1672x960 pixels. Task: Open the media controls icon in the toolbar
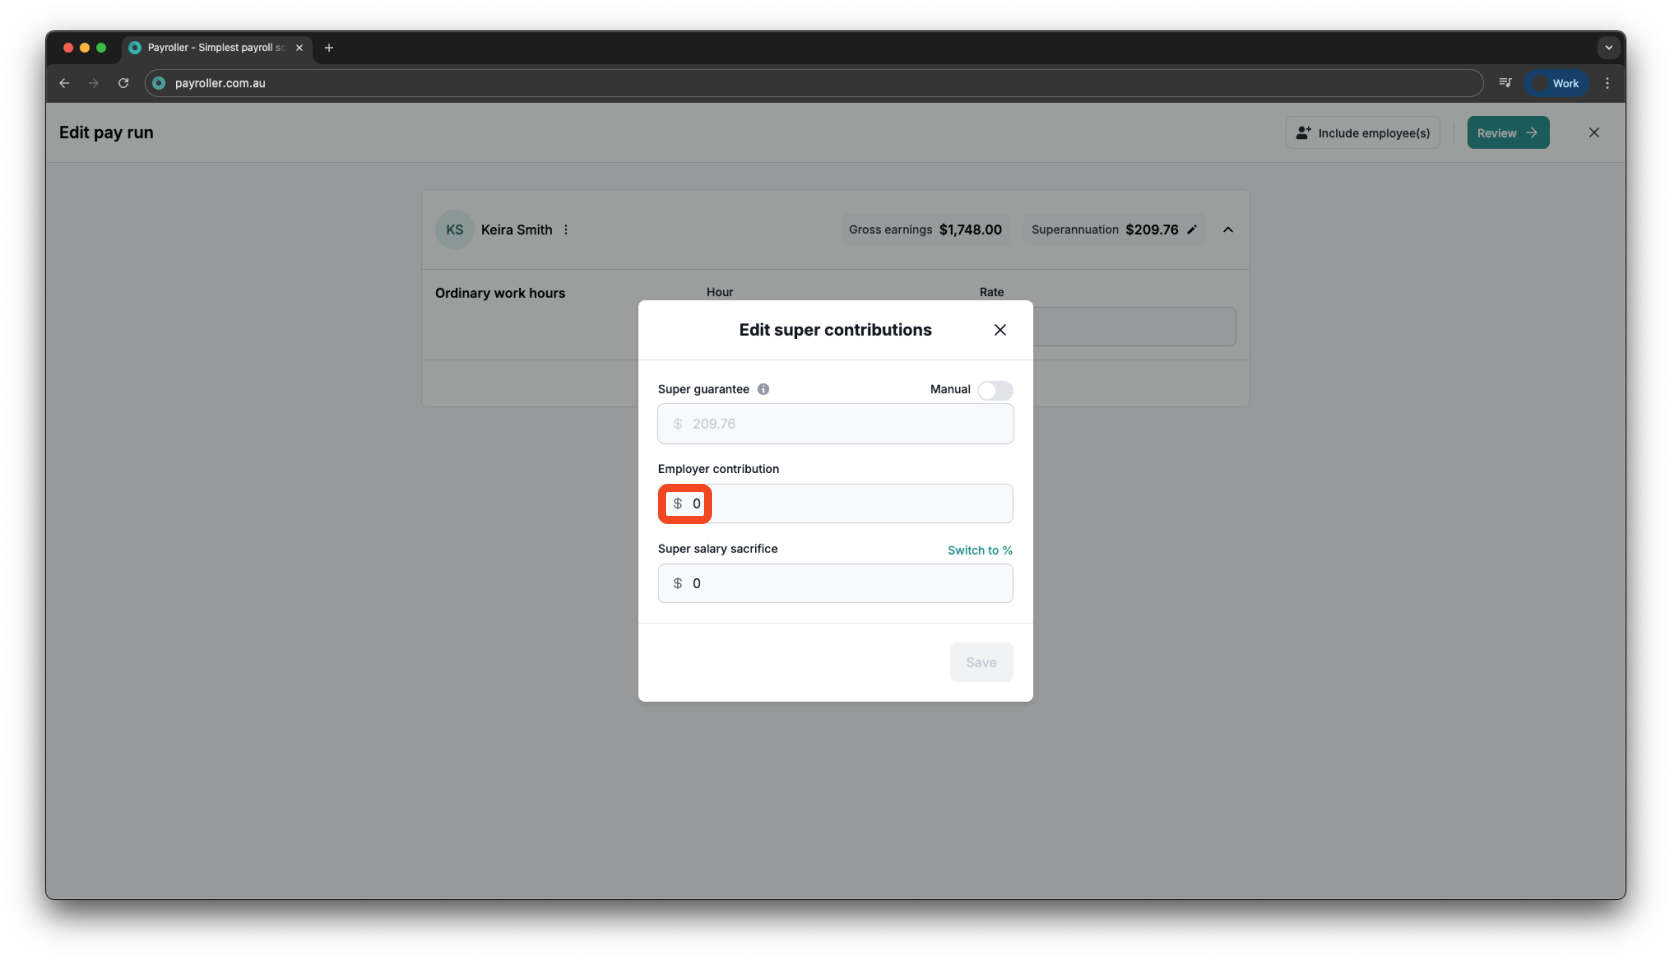click(x=1504, y=83)
